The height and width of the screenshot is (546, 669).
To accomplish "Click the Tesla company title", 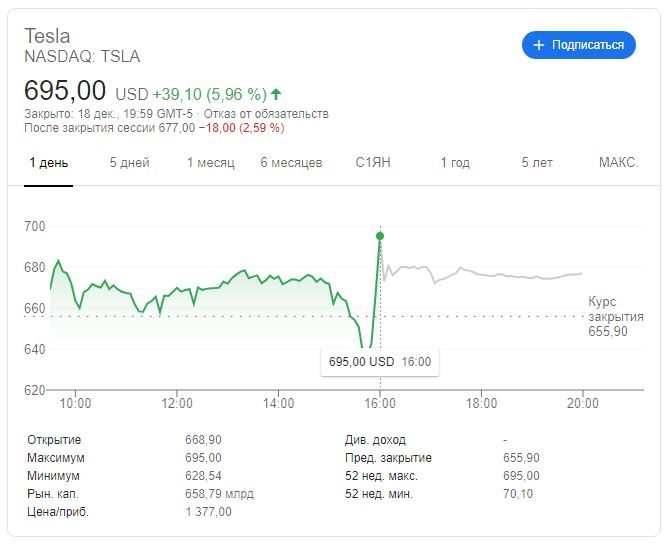I will (47, 36).
